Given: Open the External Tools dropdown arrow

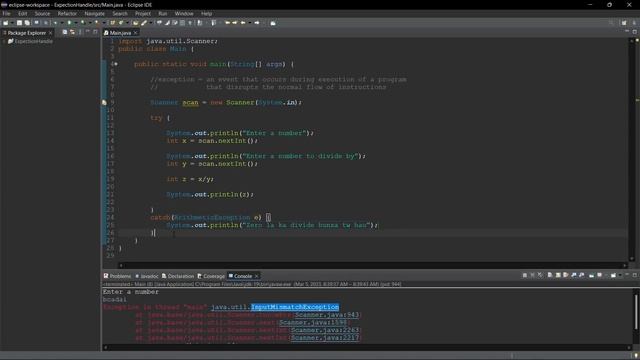Looking at the screenshot, I should coord(104,23).
